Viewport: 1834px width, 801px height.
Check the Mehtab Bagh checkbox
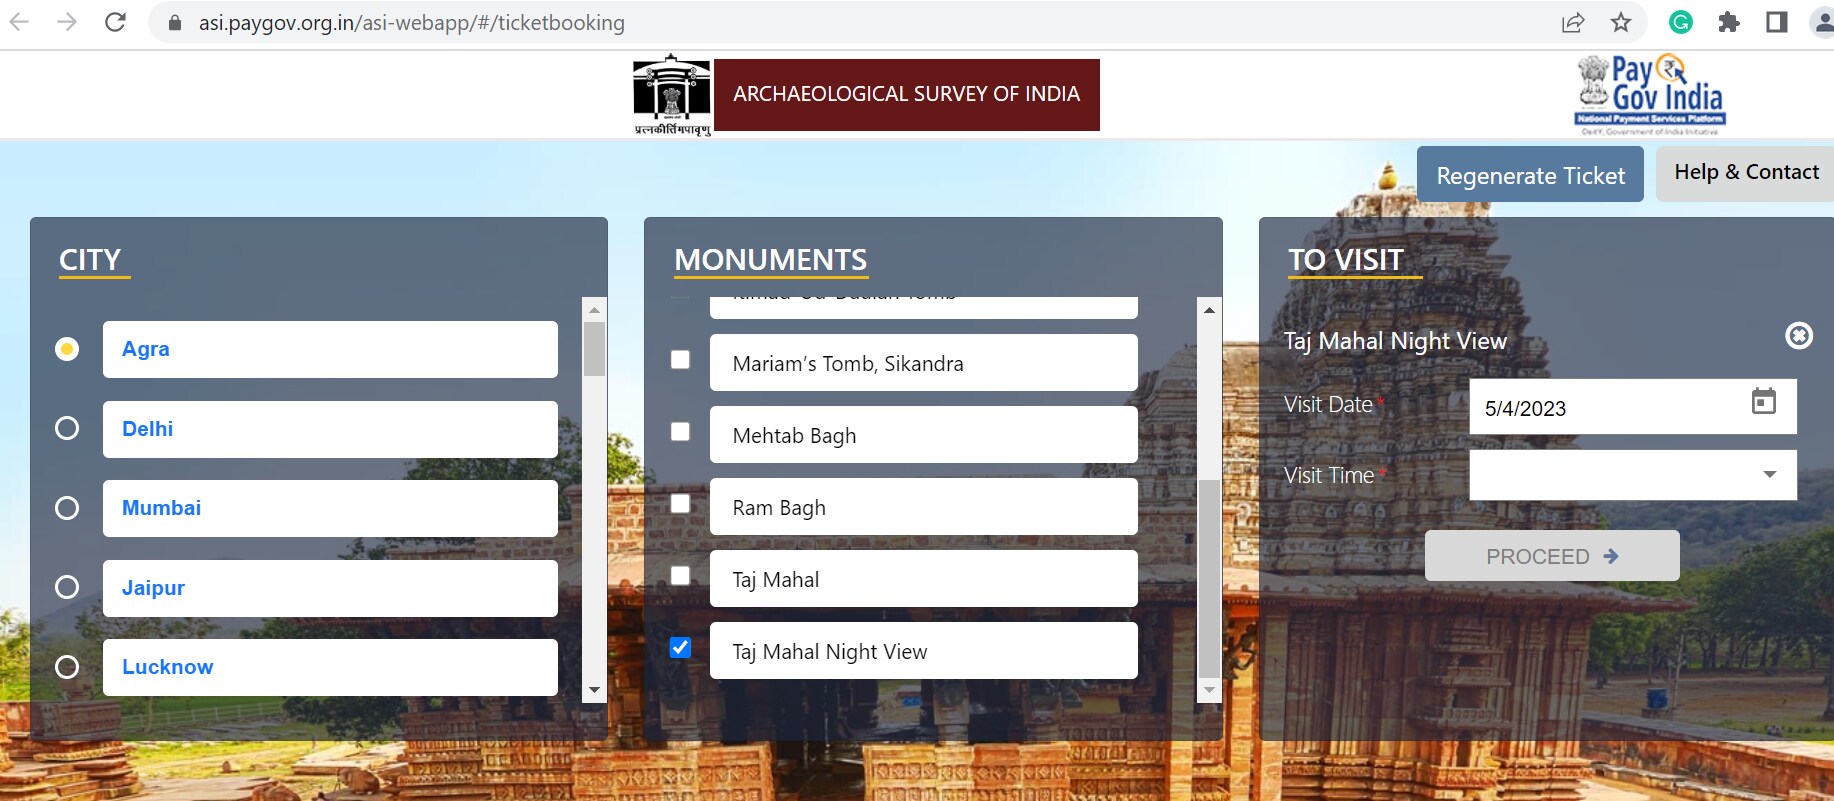pos(680,431)
